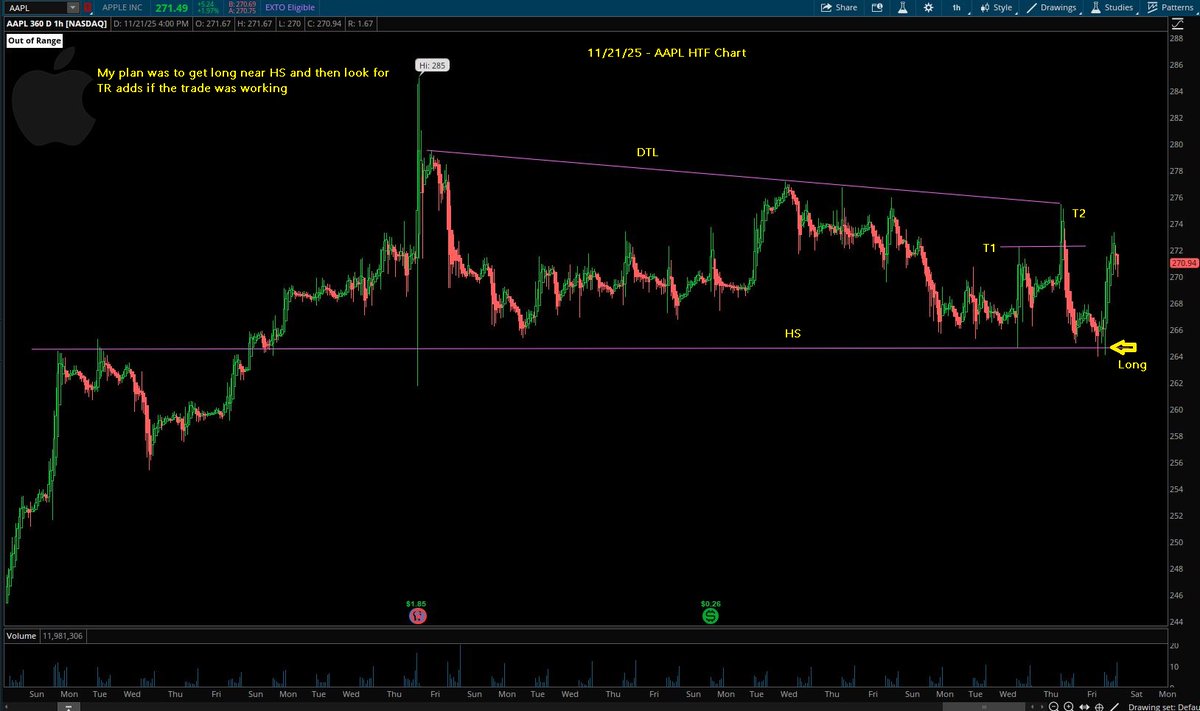This screenshot has height=711, width=1200.
Task: Open chart settings gear icon
Action: coord(929,7)
